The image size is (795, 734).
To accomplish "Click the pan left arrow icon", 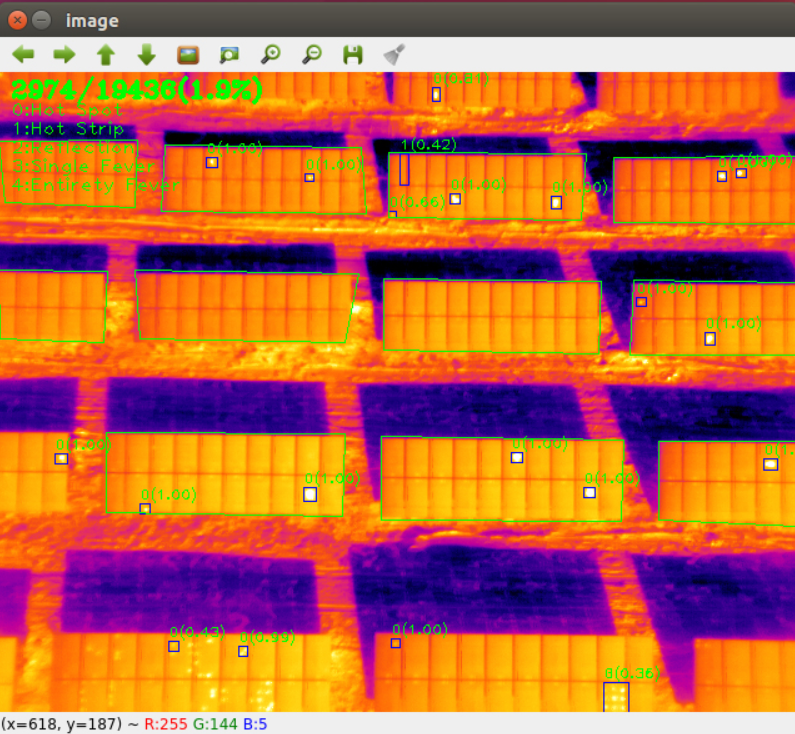I will (x=23, y=54).
